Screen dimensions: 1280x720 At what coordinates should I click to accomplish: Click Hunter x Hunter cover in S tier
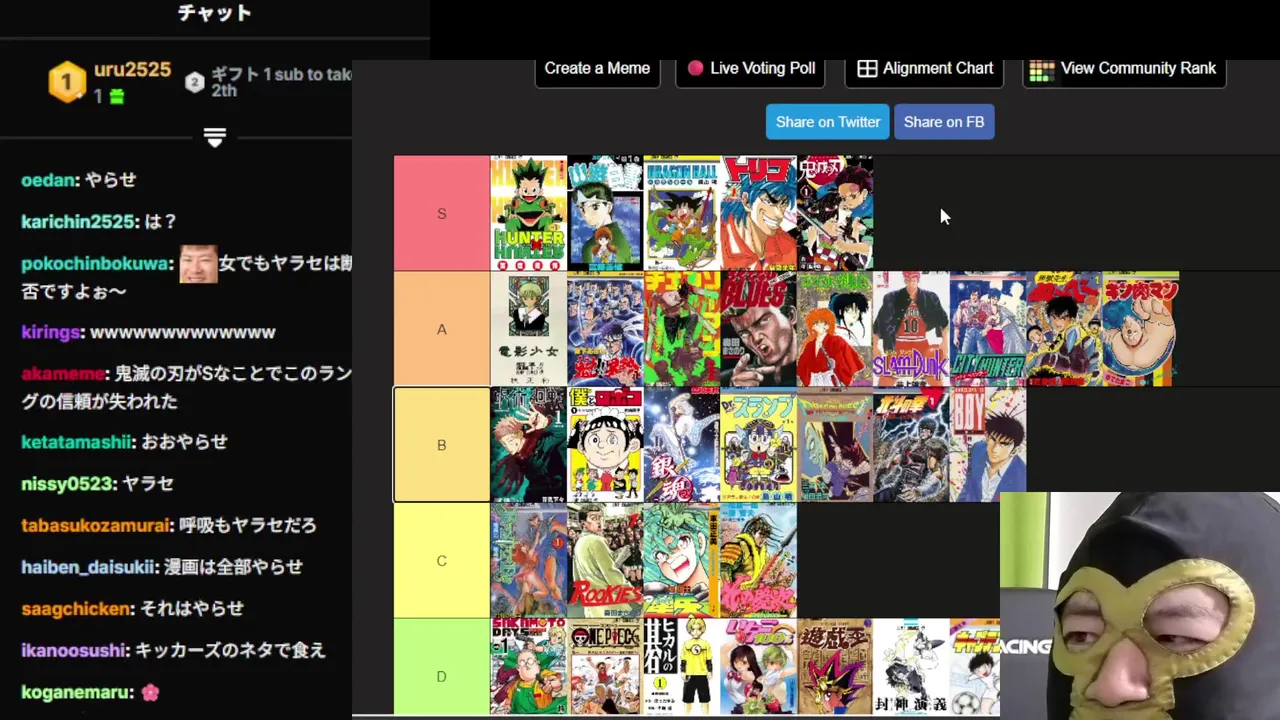pyautogui.click(x=528, y=213)
